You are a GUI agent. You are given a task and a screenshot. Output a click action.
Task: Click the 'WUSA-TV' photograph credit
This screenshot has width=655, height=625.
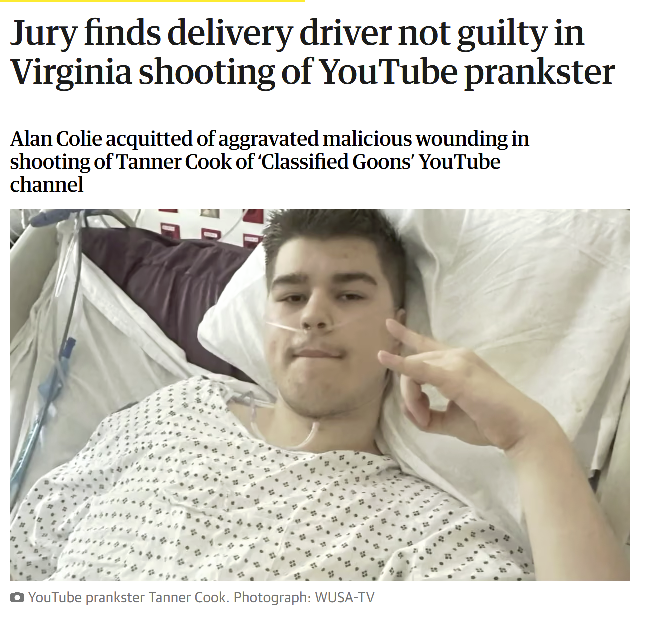345,597
